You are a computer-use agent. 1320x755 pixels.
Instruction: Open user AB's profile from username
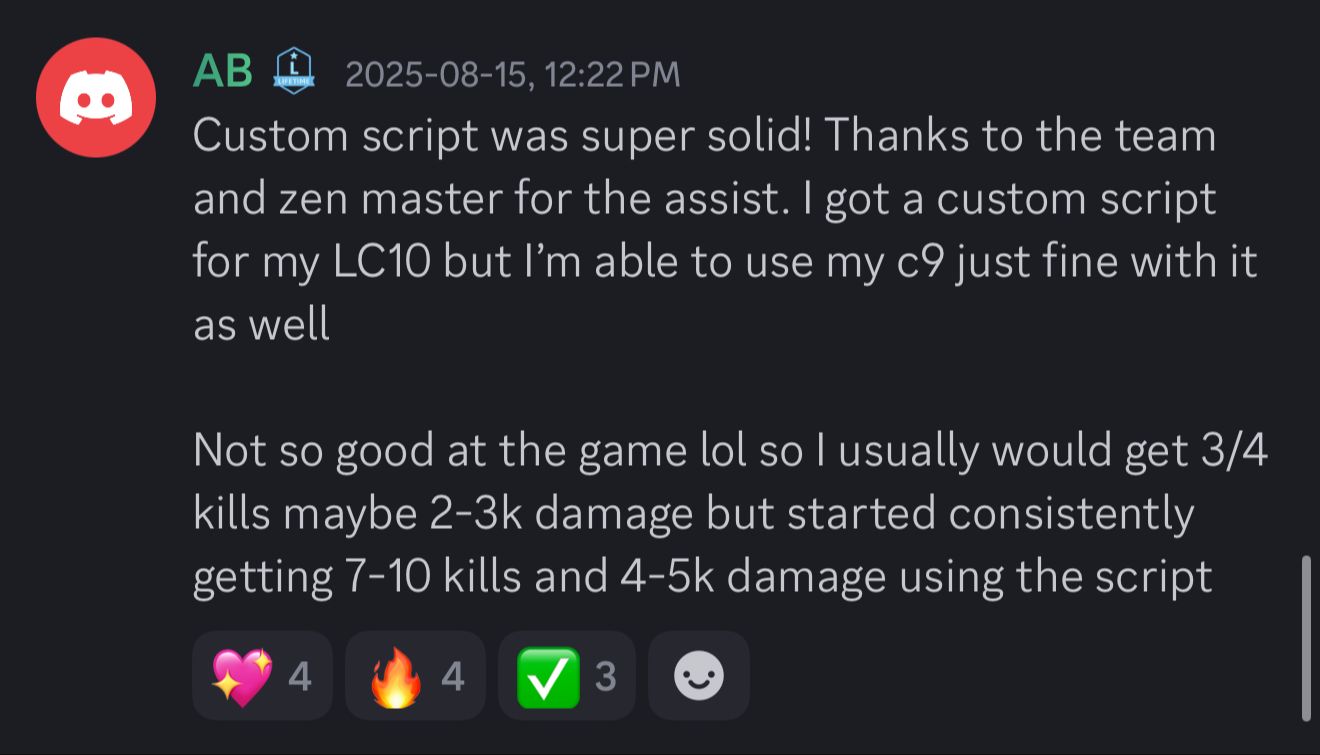222,72
